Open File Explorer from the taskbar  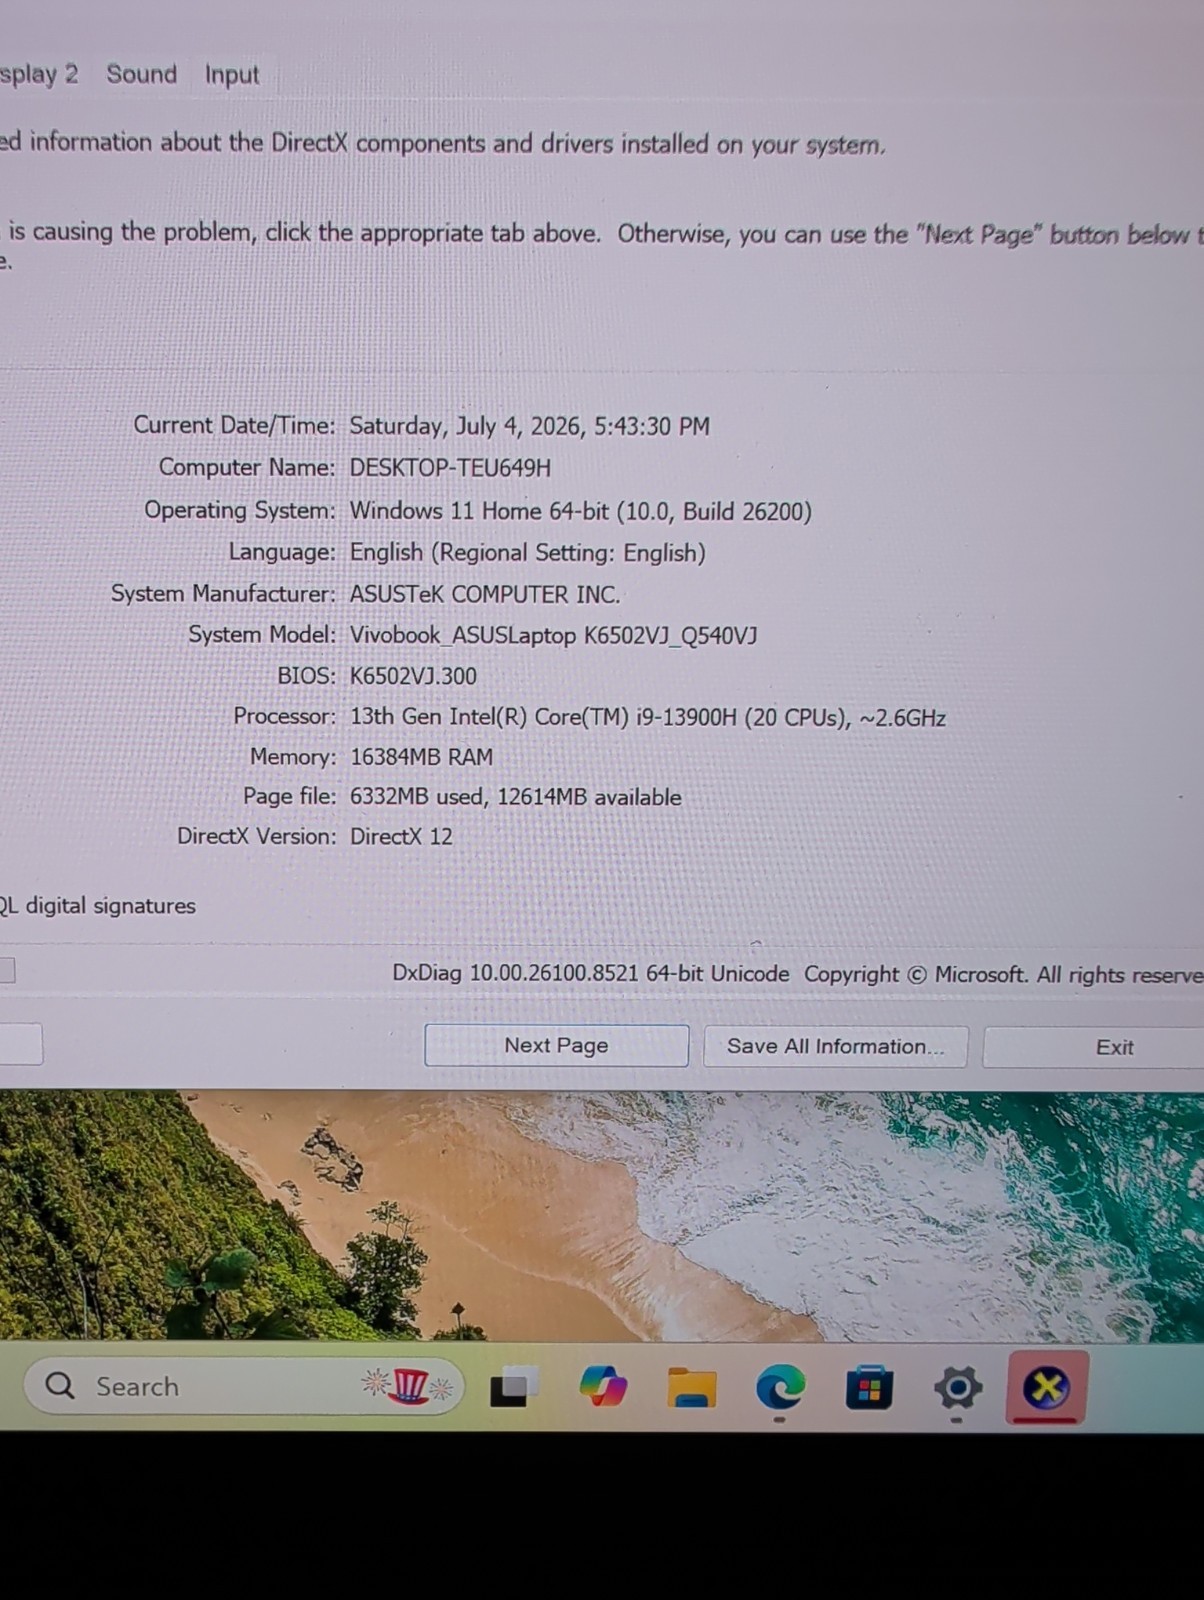[x=692, y=1387]
